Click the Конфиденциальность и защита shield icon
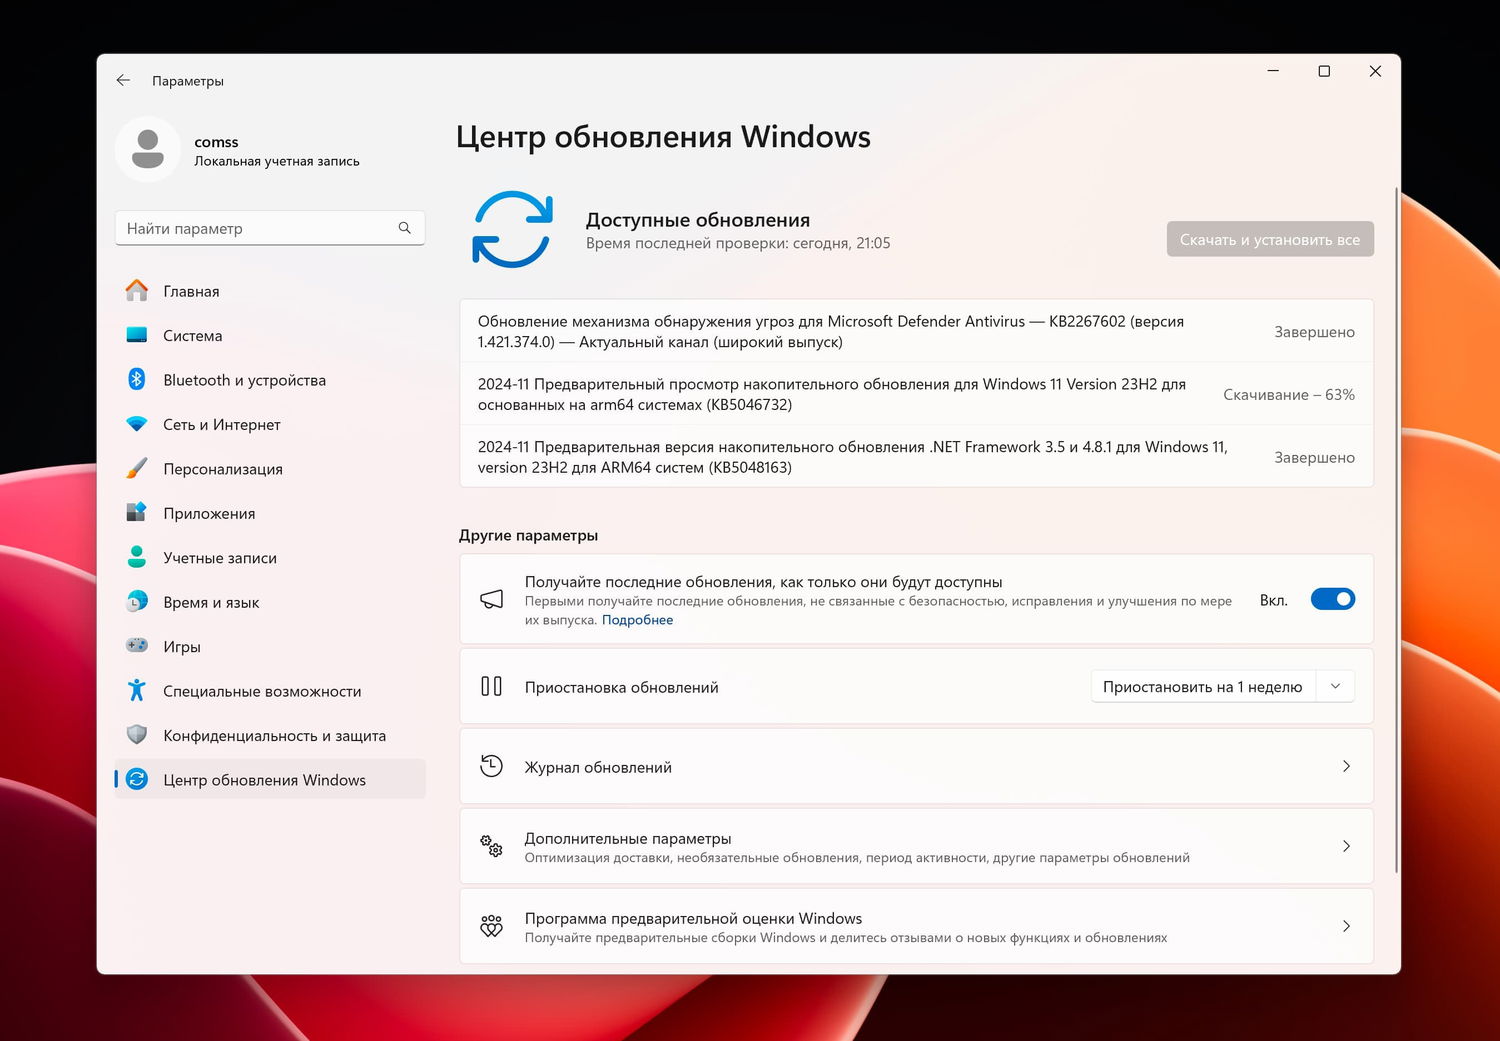 137,735
